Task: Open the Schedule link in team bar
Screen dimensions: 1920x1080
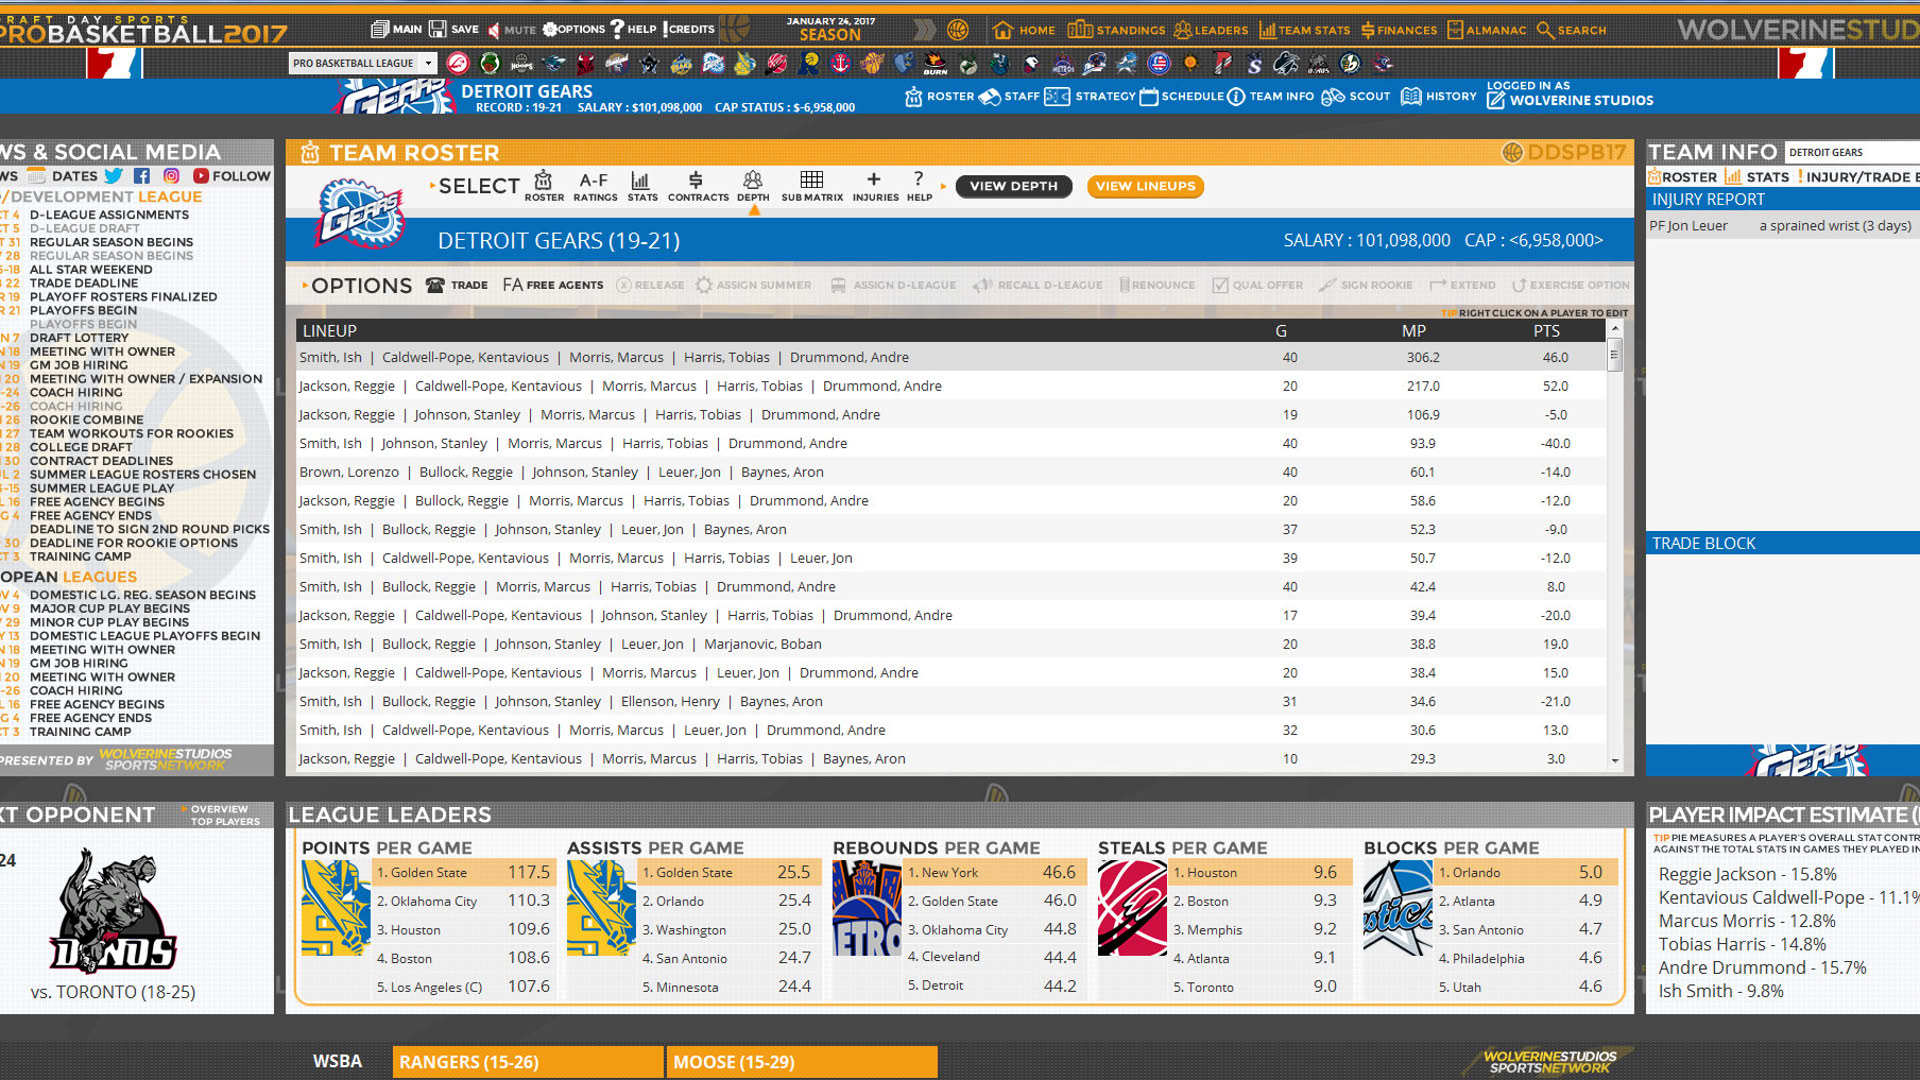Action: pos(1182,97)
